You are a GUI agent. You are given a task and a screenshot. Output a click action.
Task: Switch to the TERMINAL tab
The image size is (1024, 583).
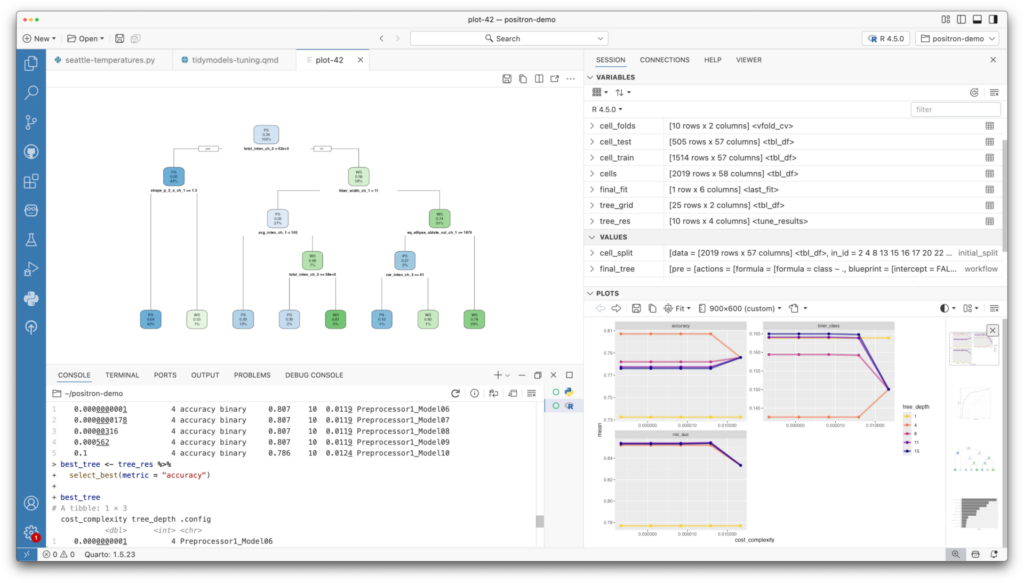tap(121, 375)
